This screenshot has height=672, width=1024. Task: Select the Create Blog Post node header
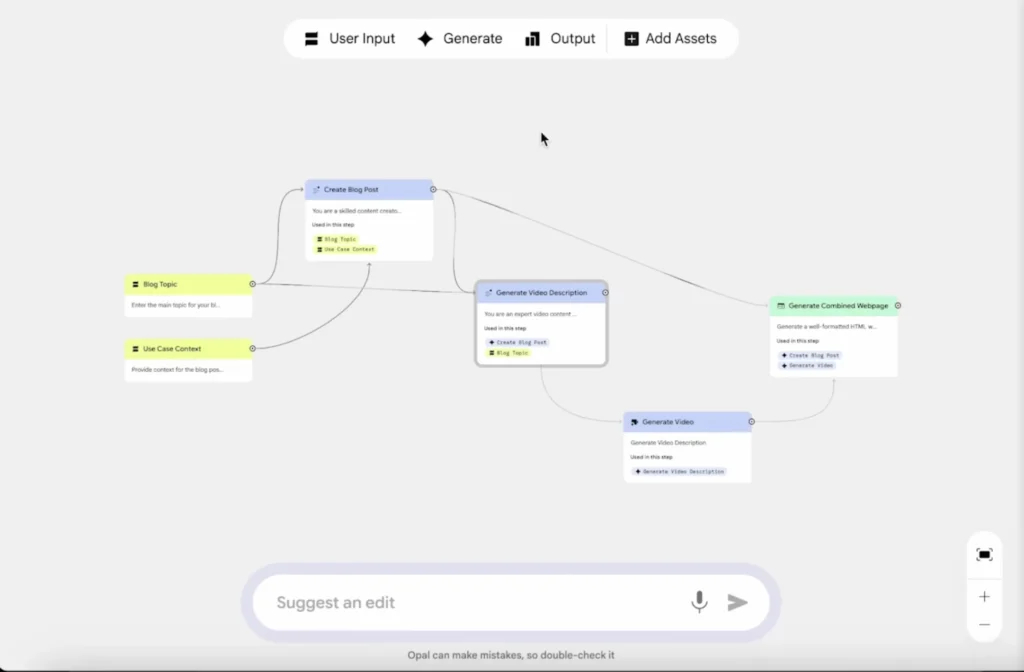click(369, 189)
